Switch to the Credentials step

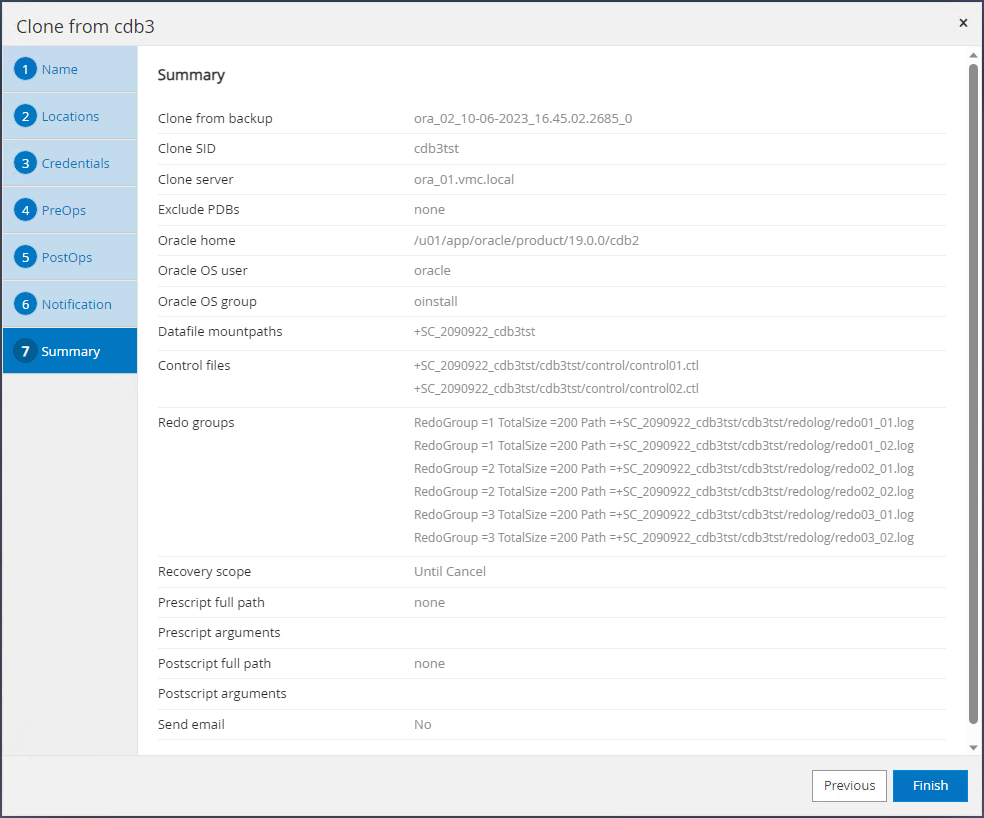[75, 164]
